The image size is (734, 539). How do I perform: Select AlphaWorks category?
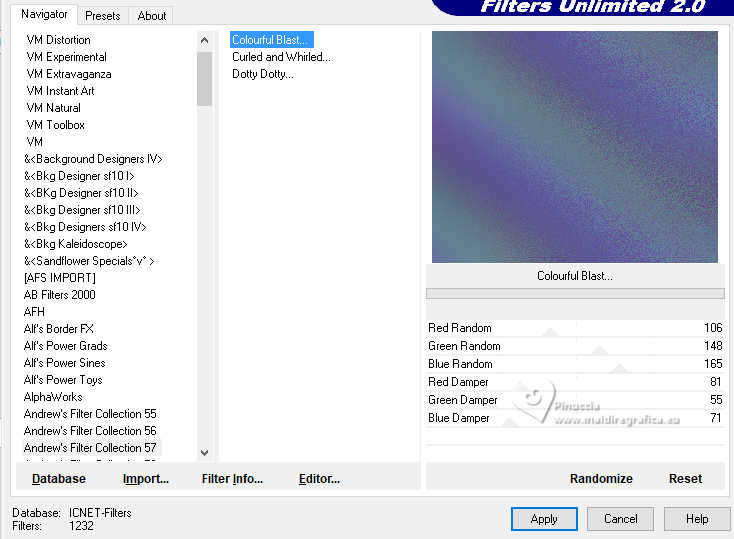[53, 397]
